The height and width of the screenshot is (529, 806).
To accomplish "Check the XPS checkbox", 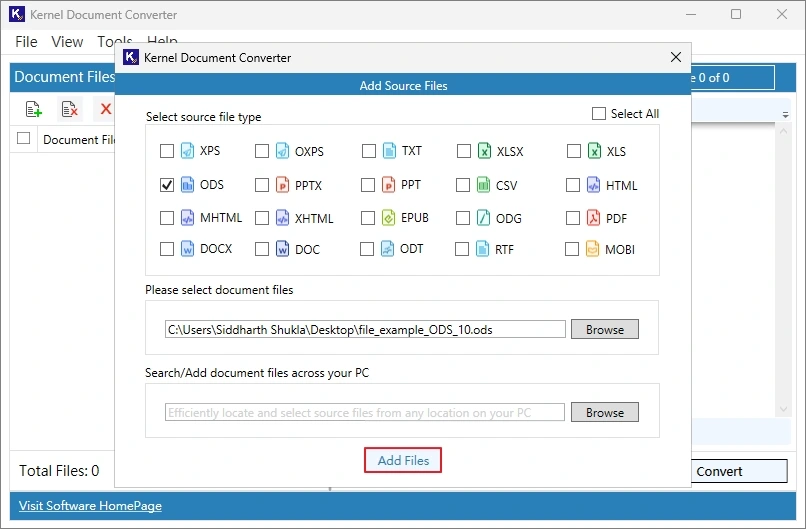I will point(167,151).
